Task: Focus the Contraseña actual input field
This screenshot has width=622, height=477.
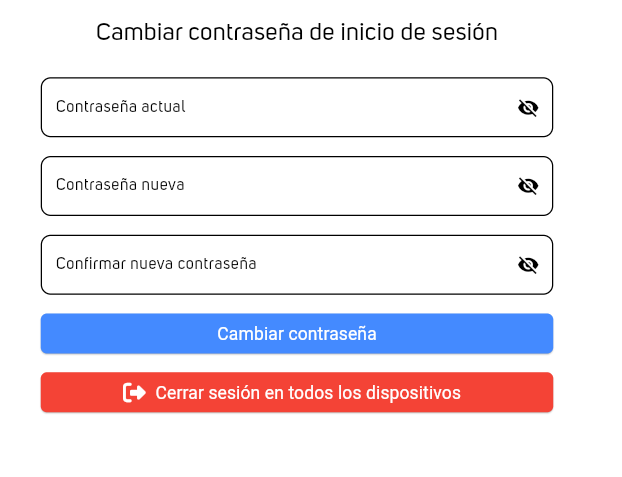Action: (280, 107)
